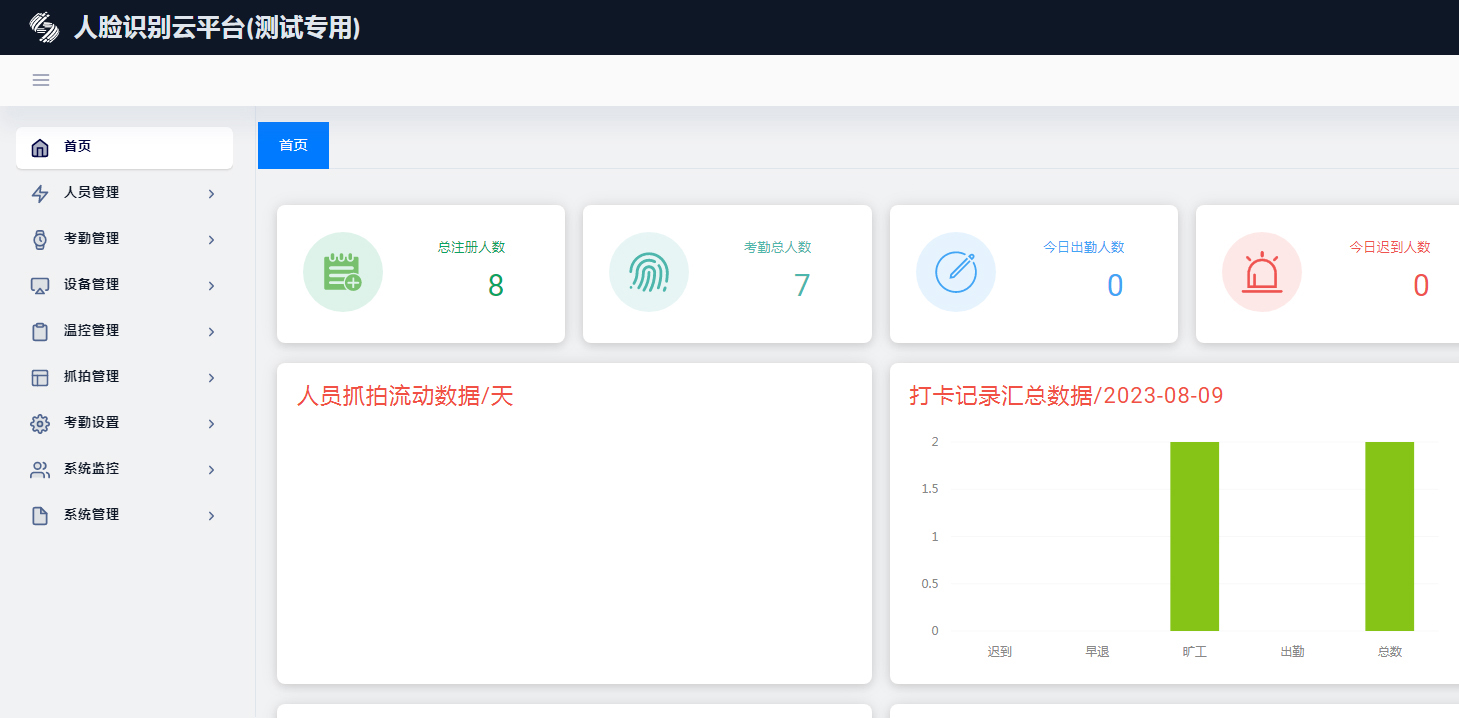Click the hamburger menu collapse icon

click(x=41, y=80)
